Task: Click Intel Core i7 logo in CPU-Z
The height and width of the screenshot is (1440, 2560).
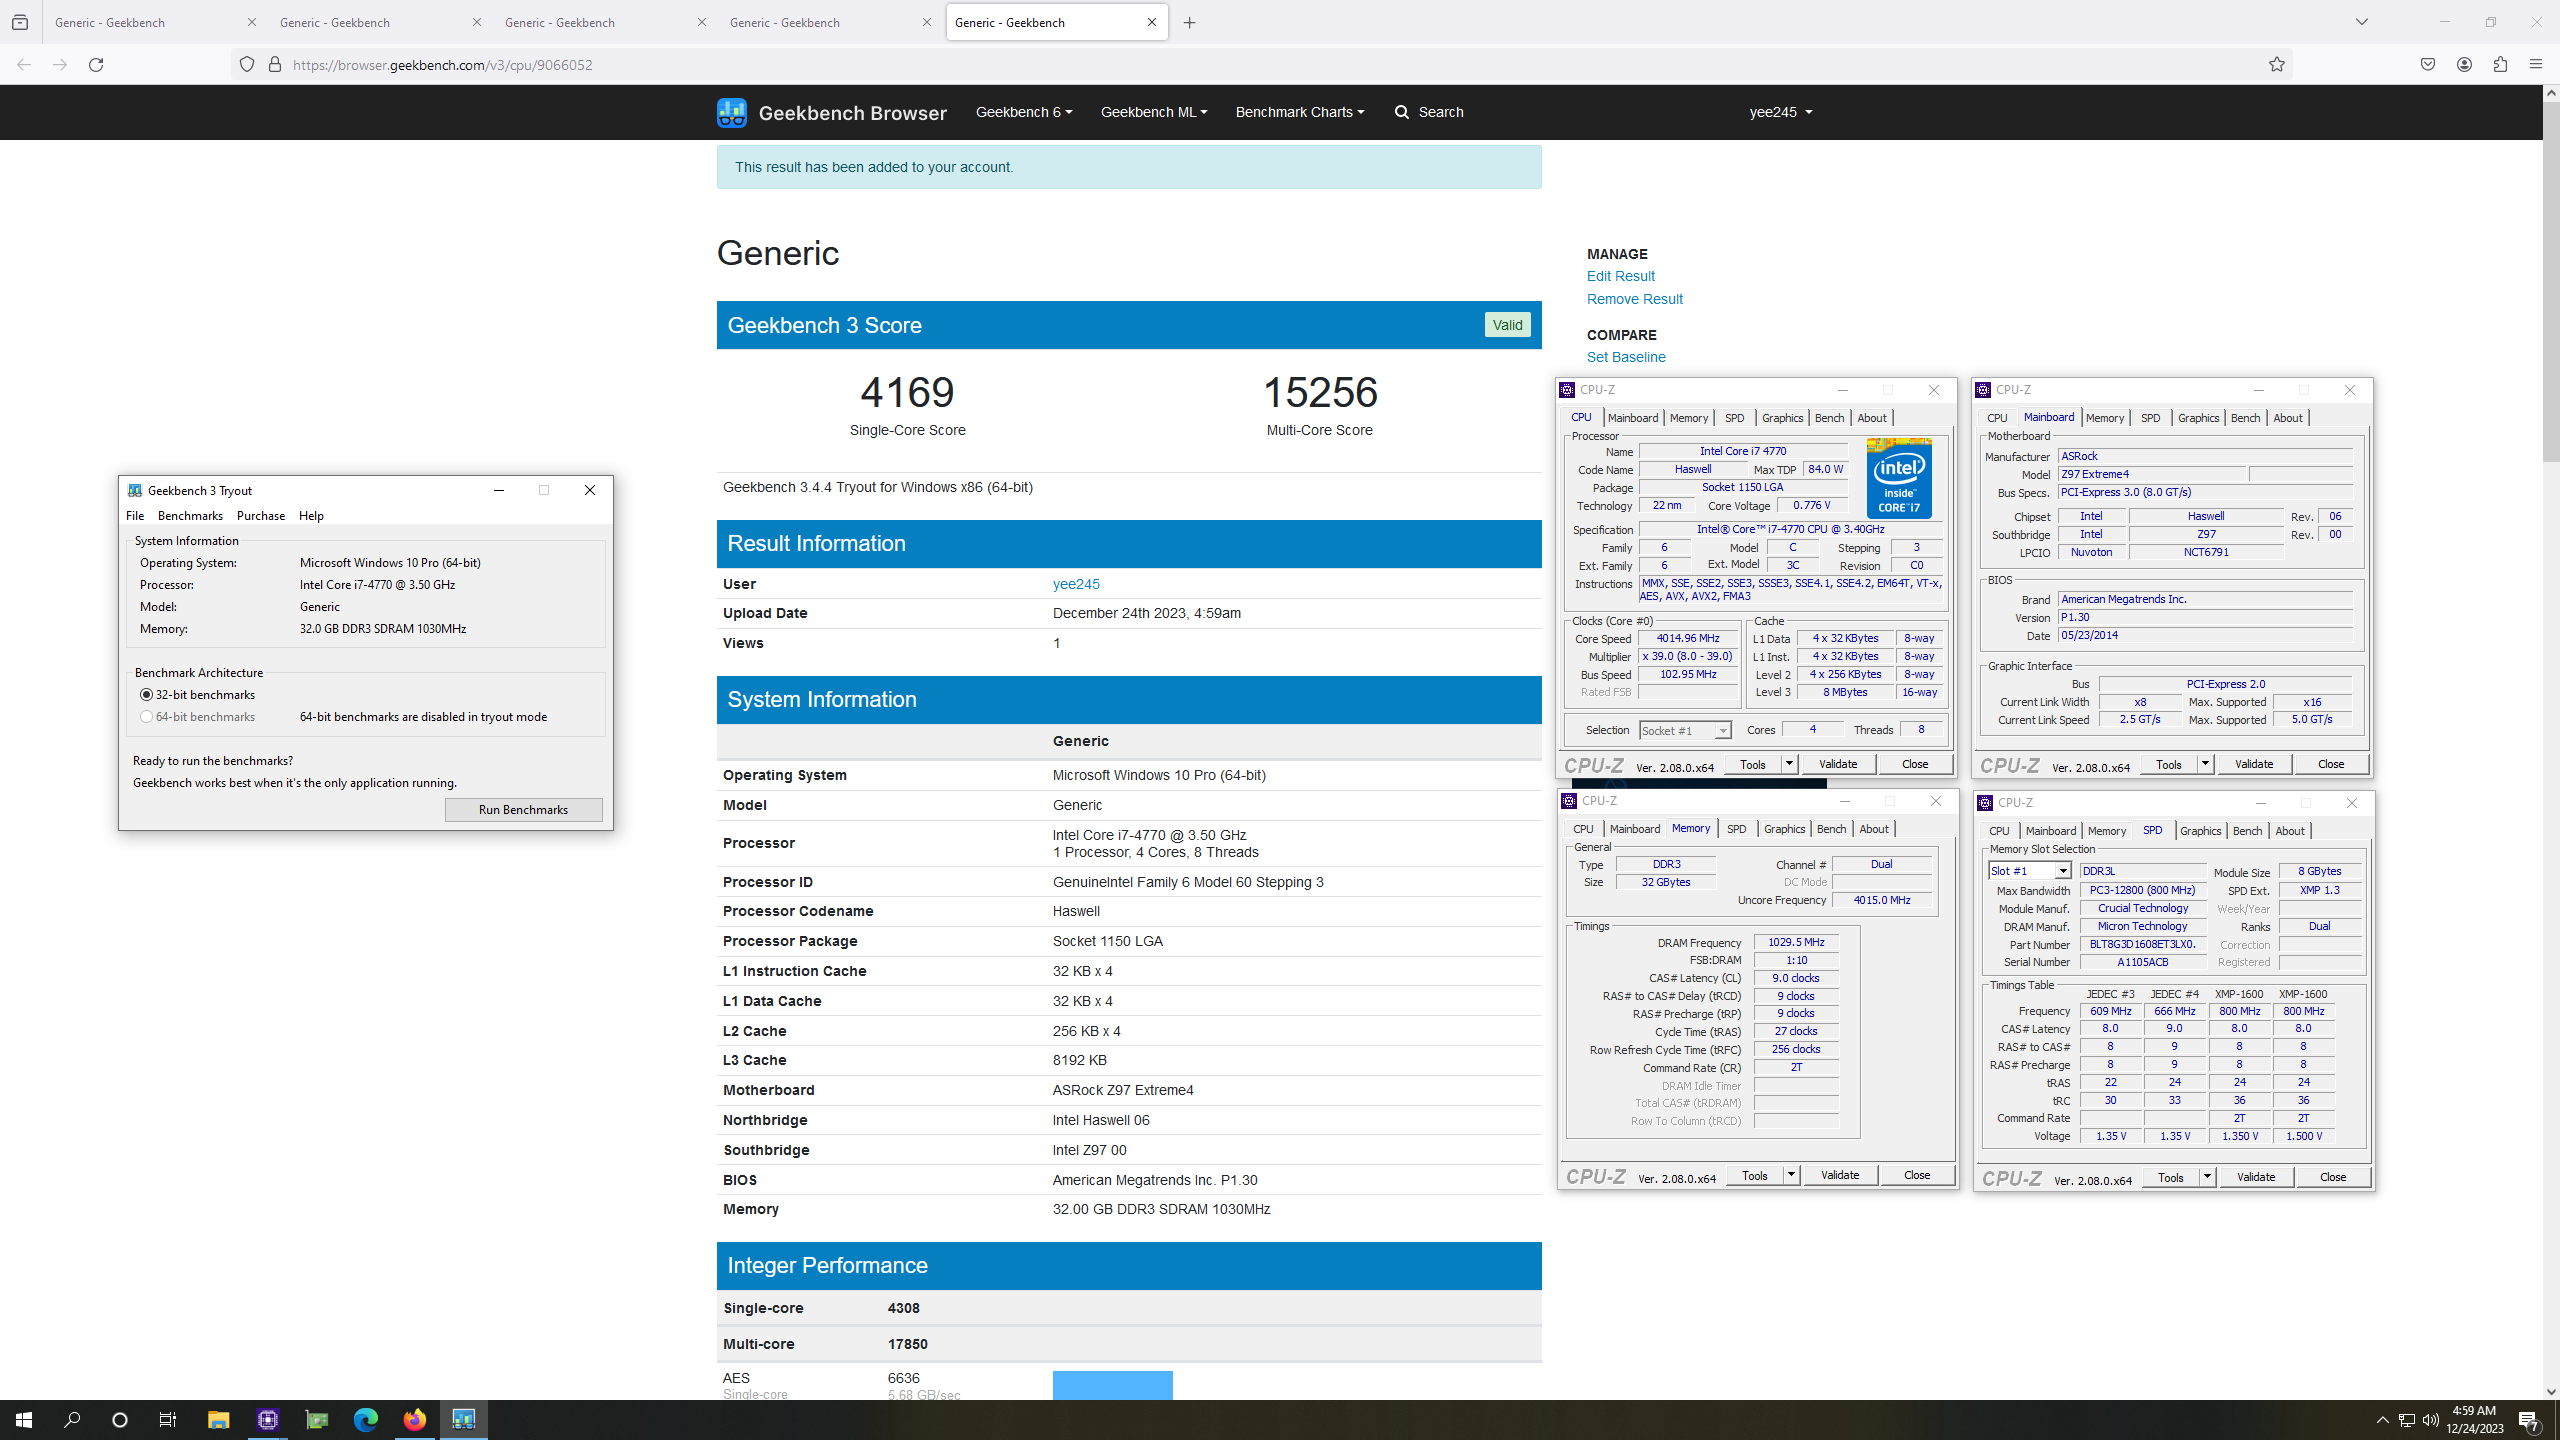Action: (1899, 478)
